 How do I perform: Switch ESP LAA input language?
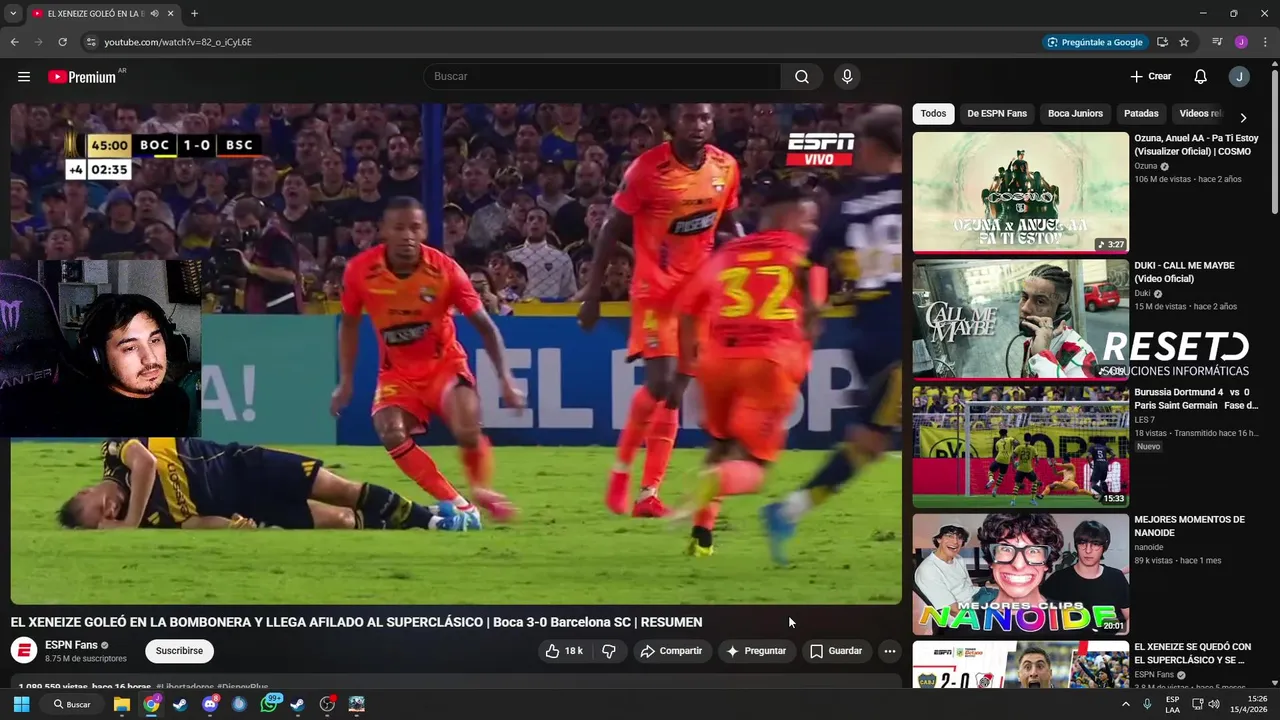click(1172, 704)
